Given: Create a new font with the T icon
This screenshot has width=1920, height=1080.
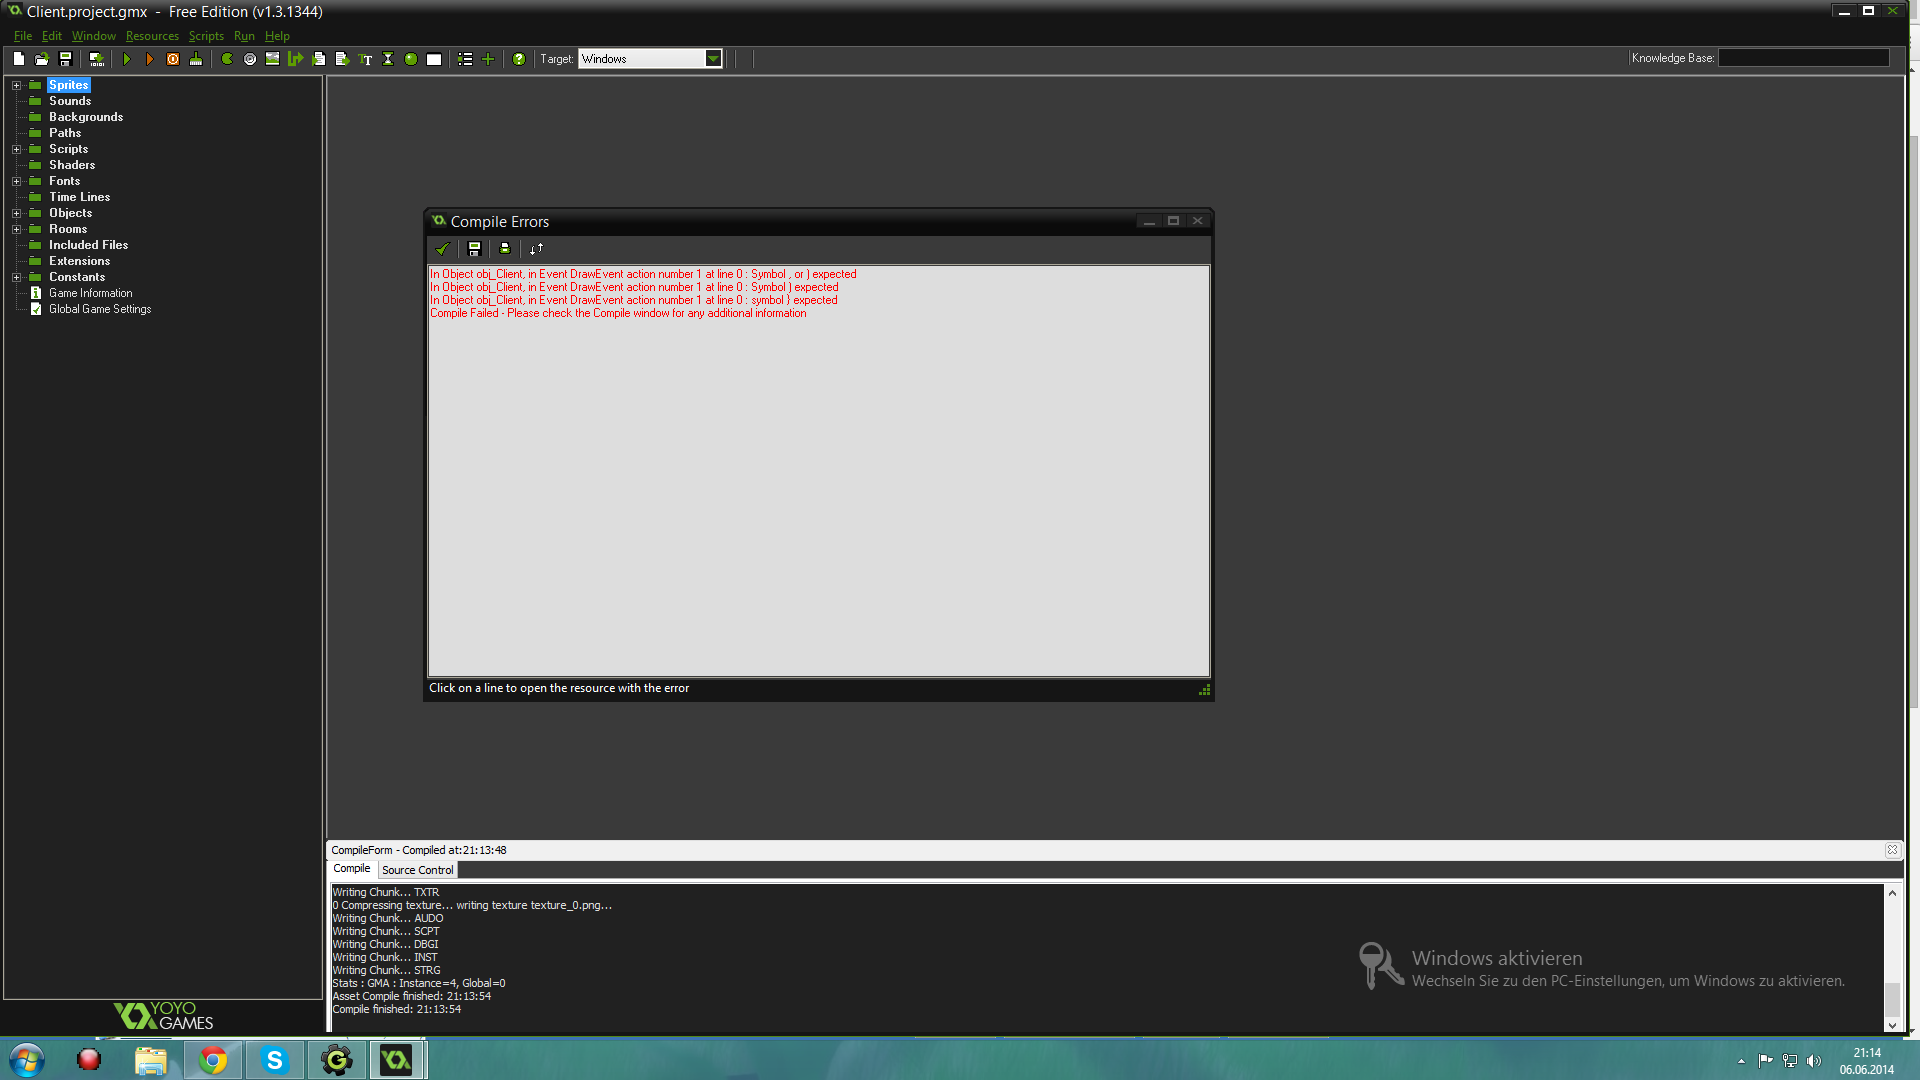Looking at the screenshot, I should pyautogui.click(x=365, y=59).
